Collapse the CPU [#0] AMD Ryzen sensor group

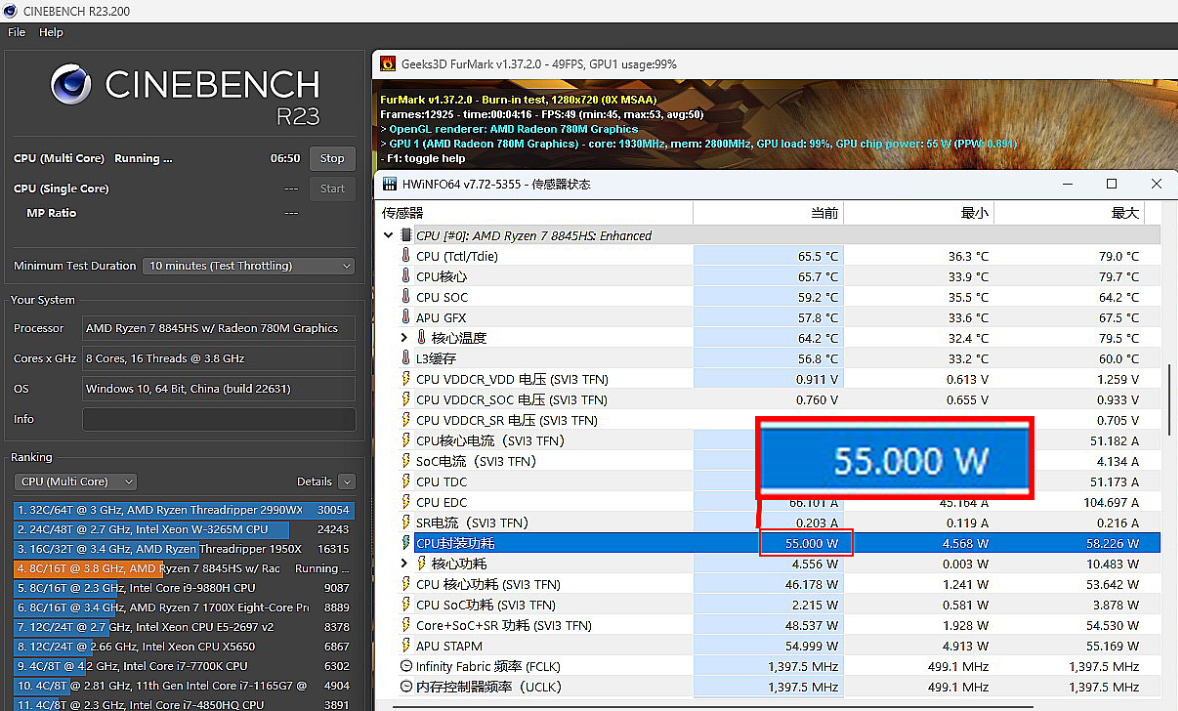pyautogui.click(x=389, y=236)
